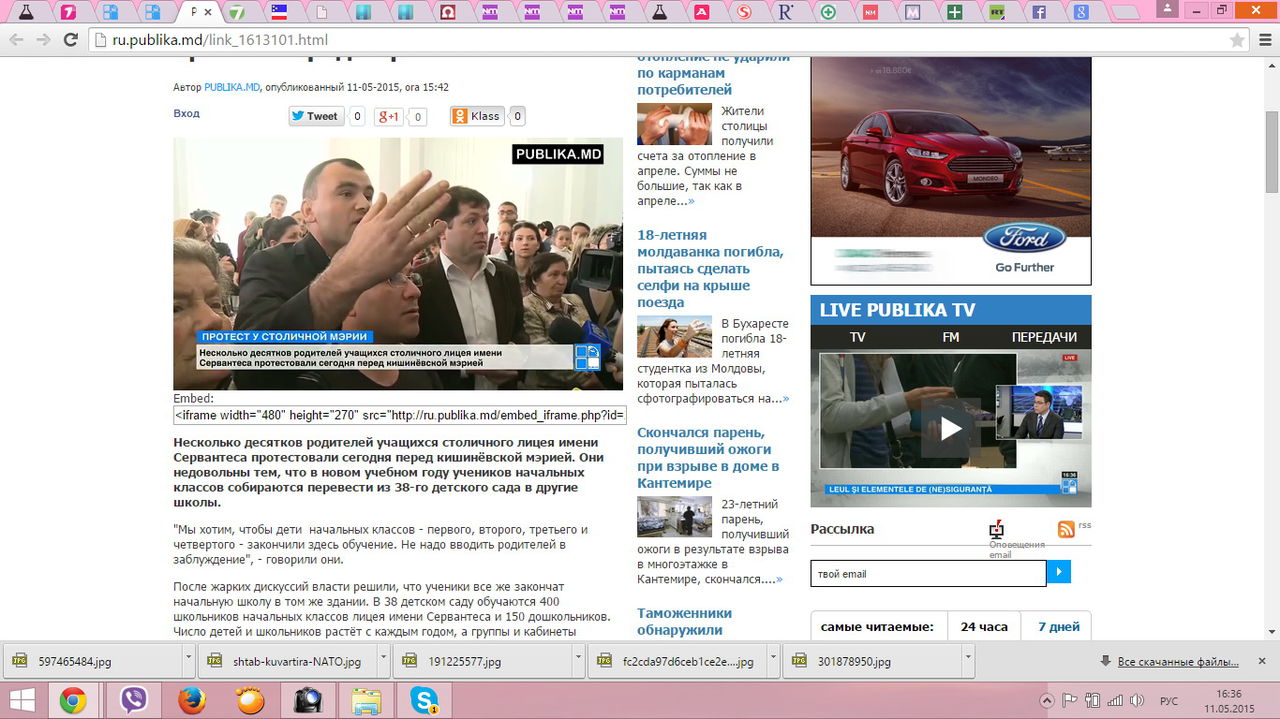Switch to the tab with green plus icon
This screenshot has height=719, width=1280.
click(x=828, y=13)
